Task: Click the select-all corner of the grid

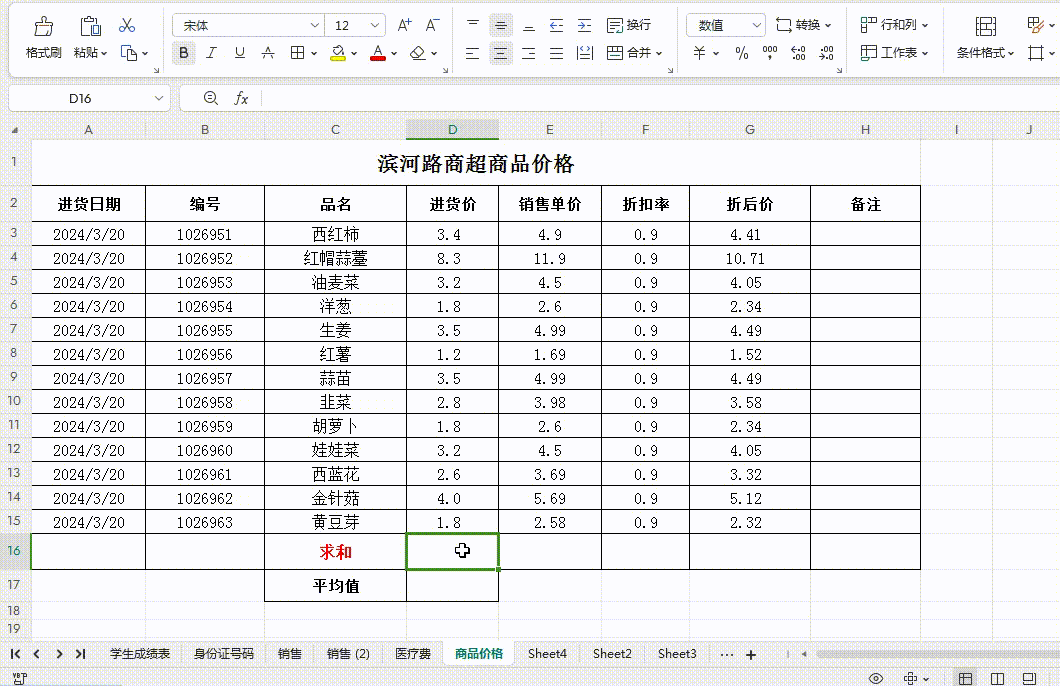Action: [15, 130]
